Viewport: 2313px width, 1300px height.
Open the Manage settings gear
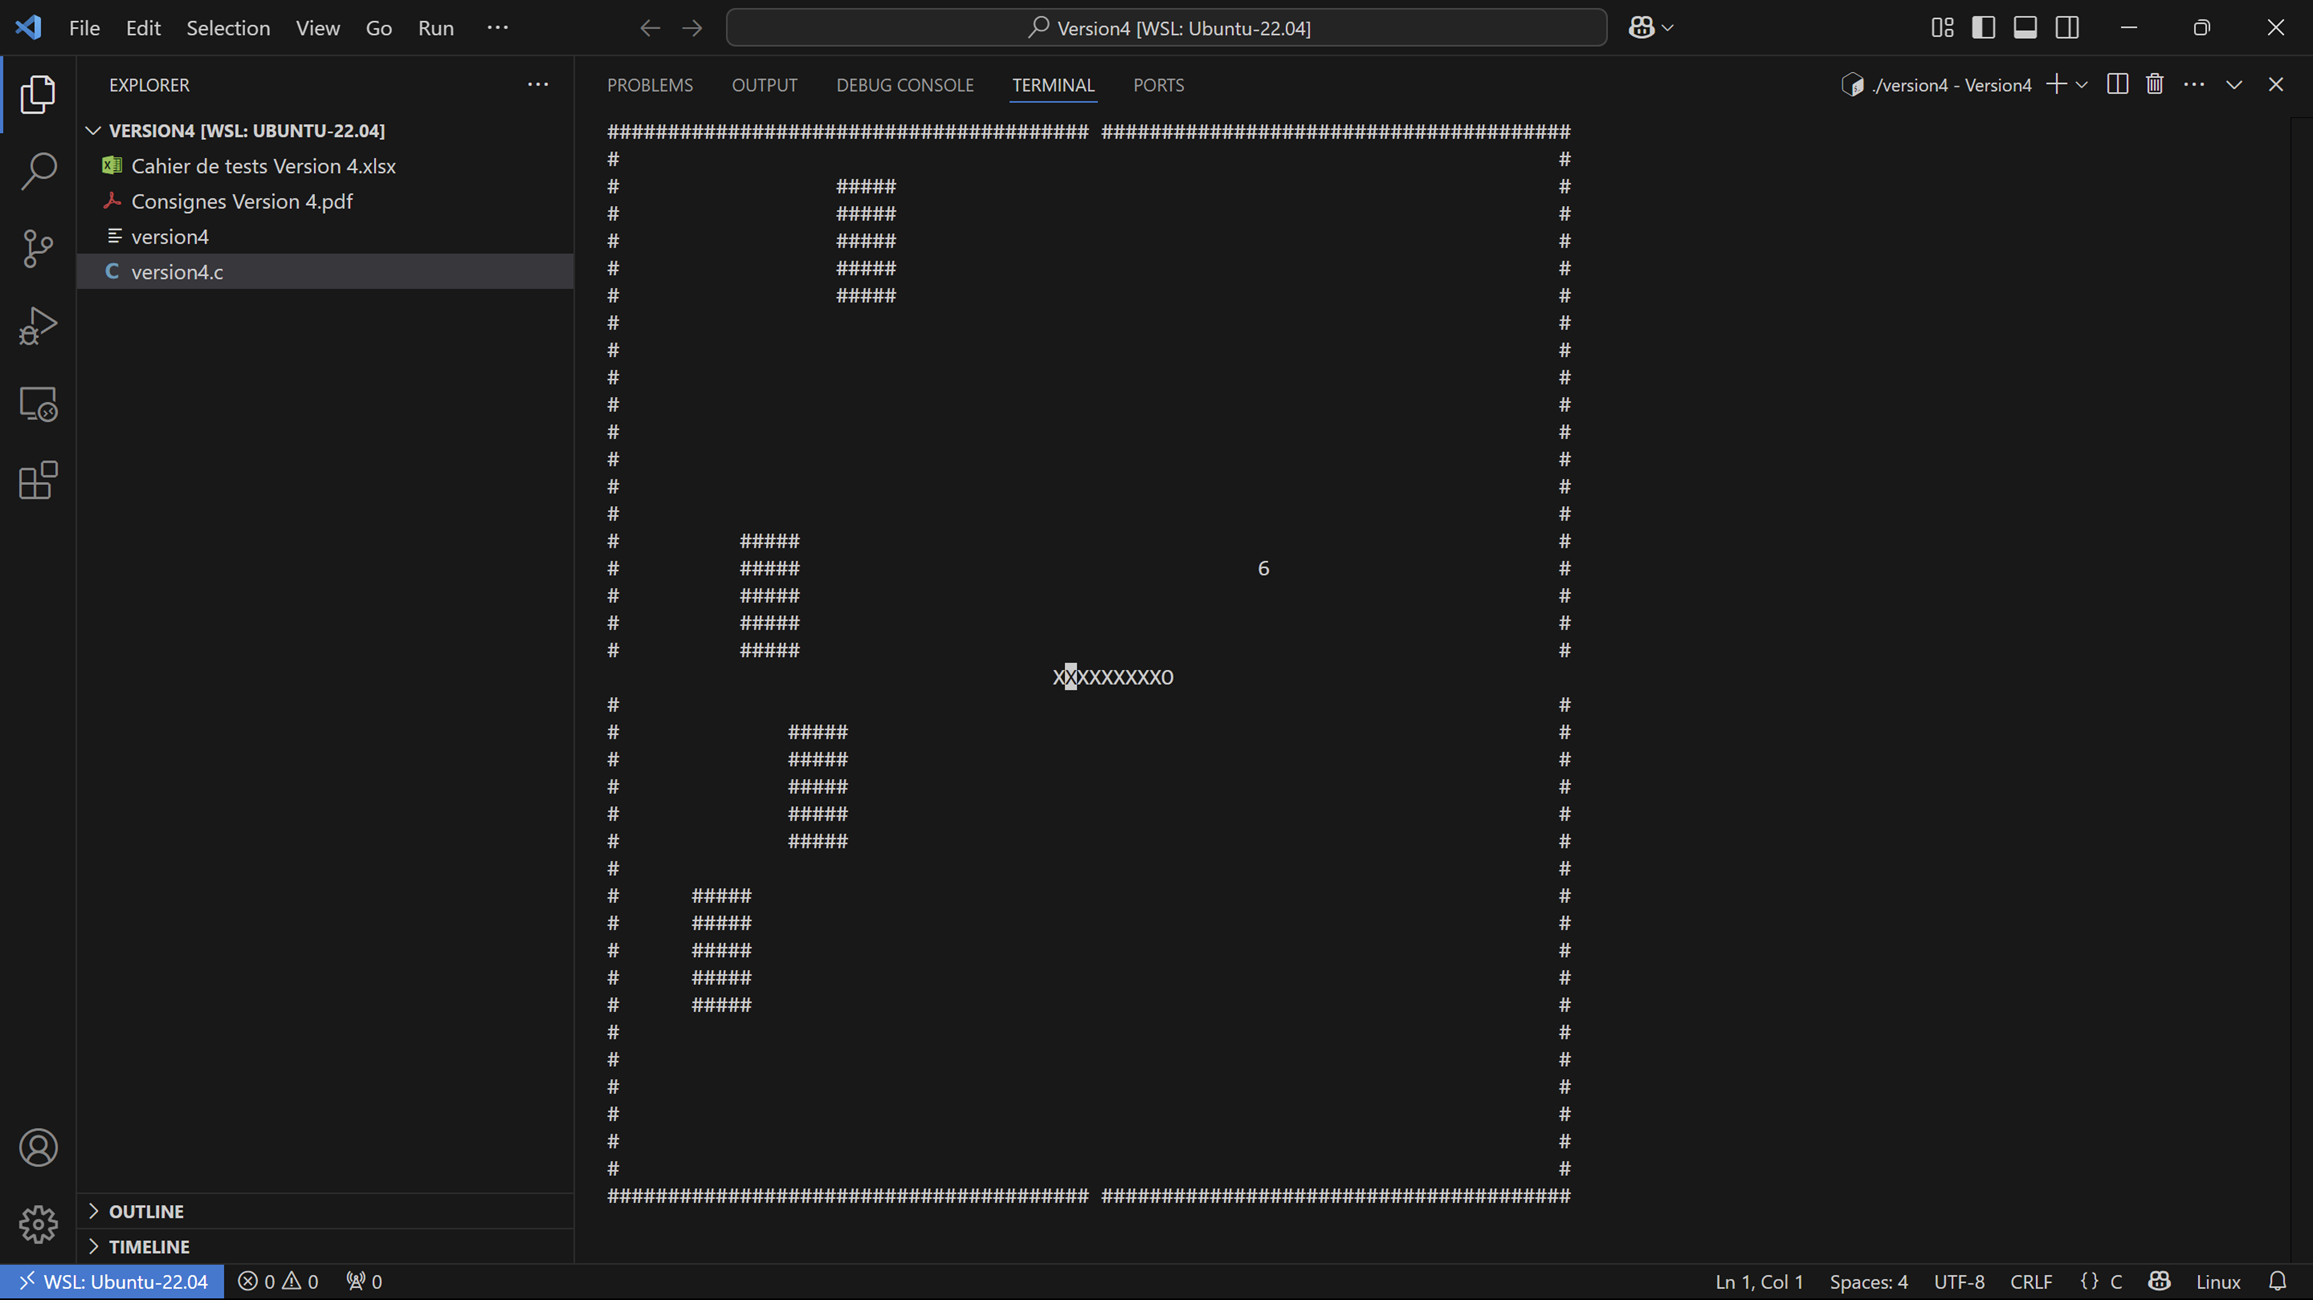coord(38,1223)
